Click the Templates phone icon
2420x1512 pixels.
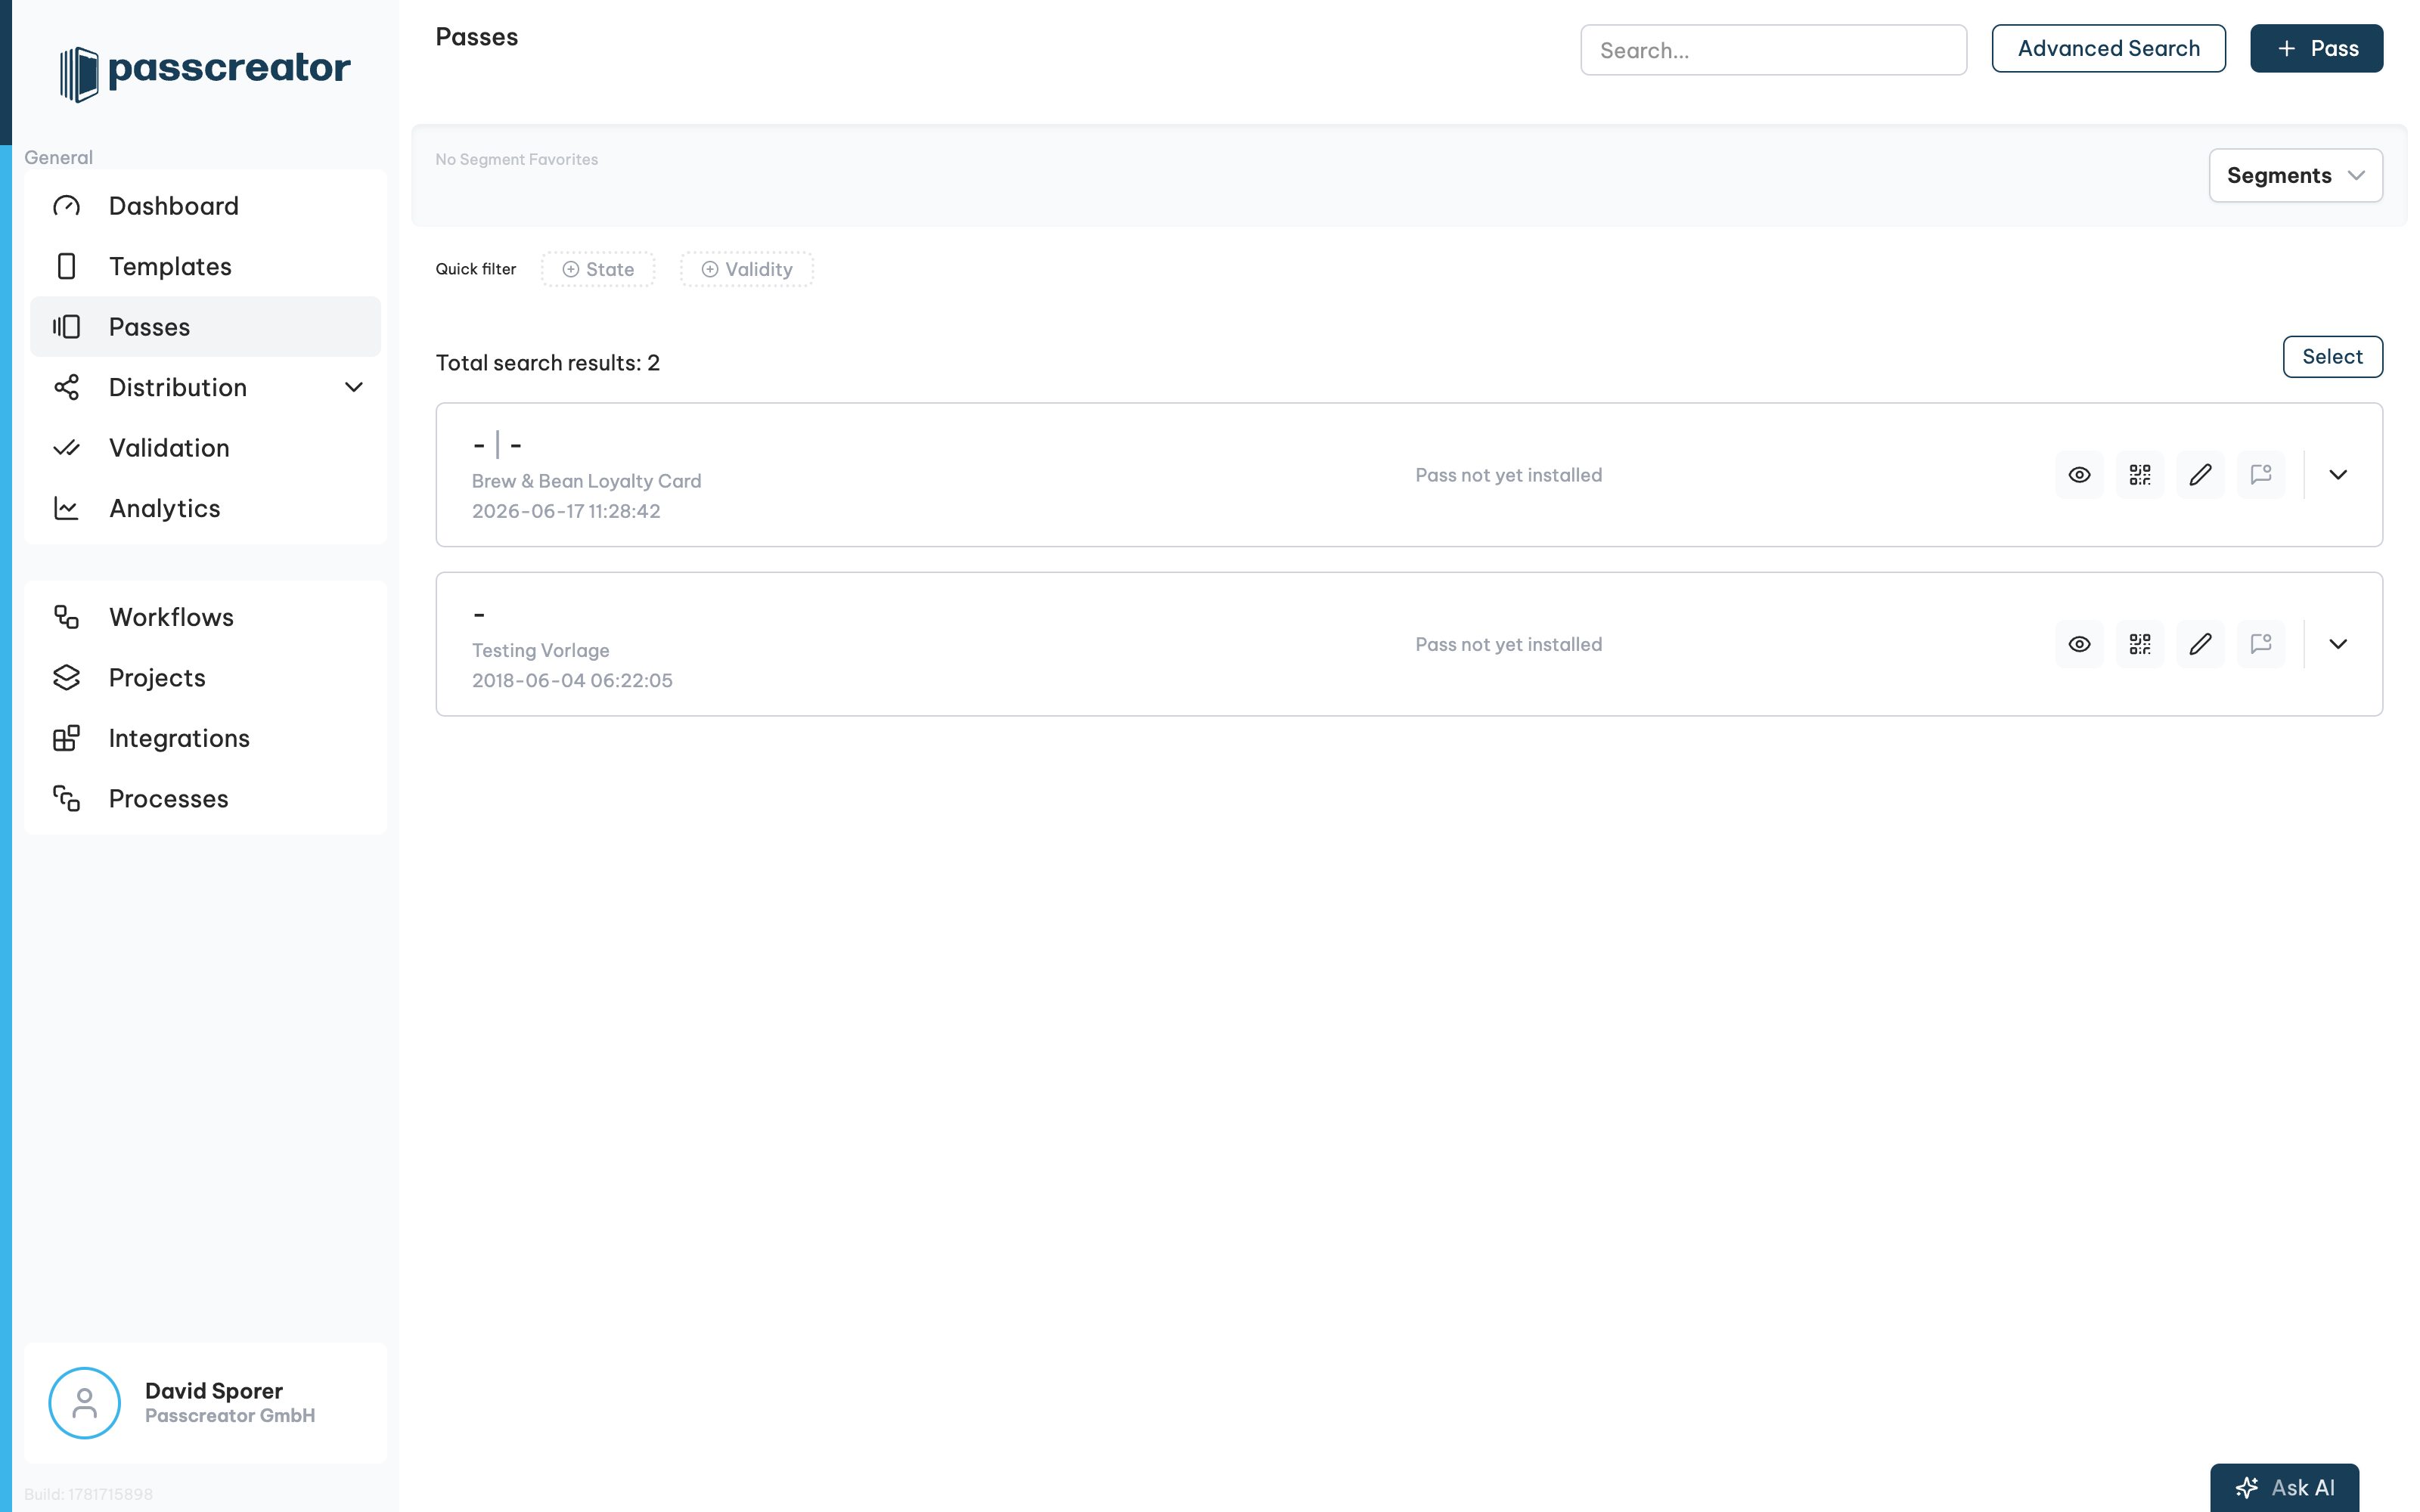coord(66,266)
